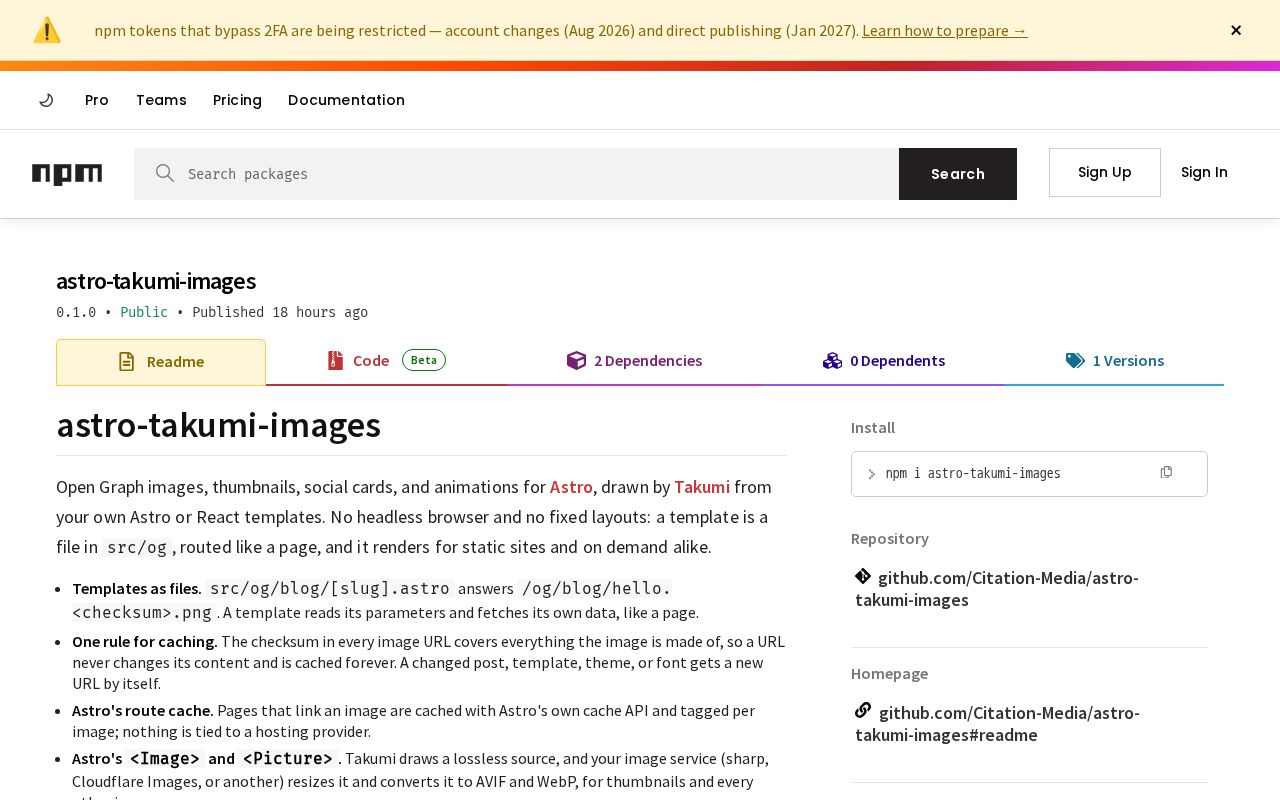Screen dimensions: 1280x800
Task: Click the Search button
Action: (958, 174)
